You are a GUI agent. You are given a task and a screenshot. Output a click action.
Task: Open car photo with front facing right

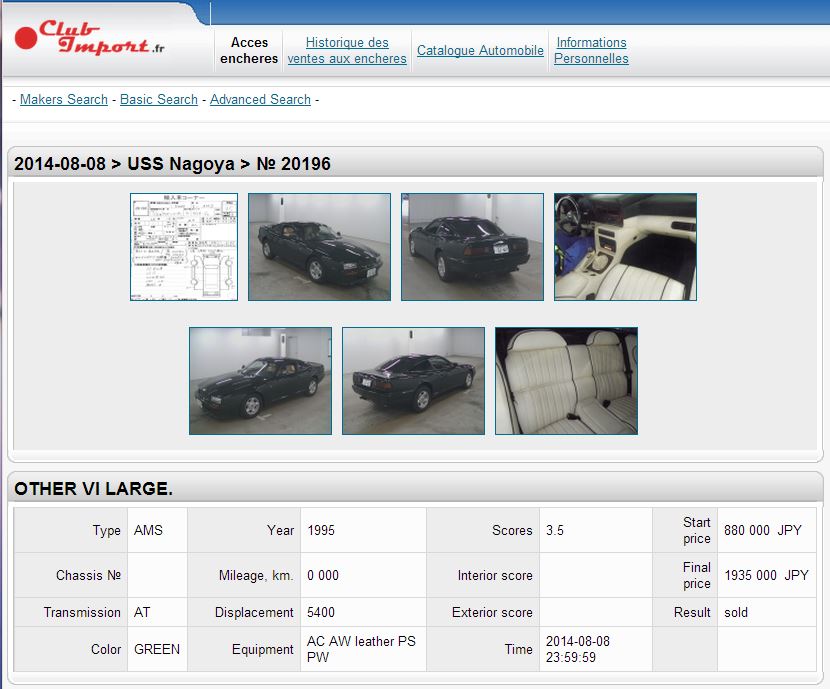click(x=319, y=247)
